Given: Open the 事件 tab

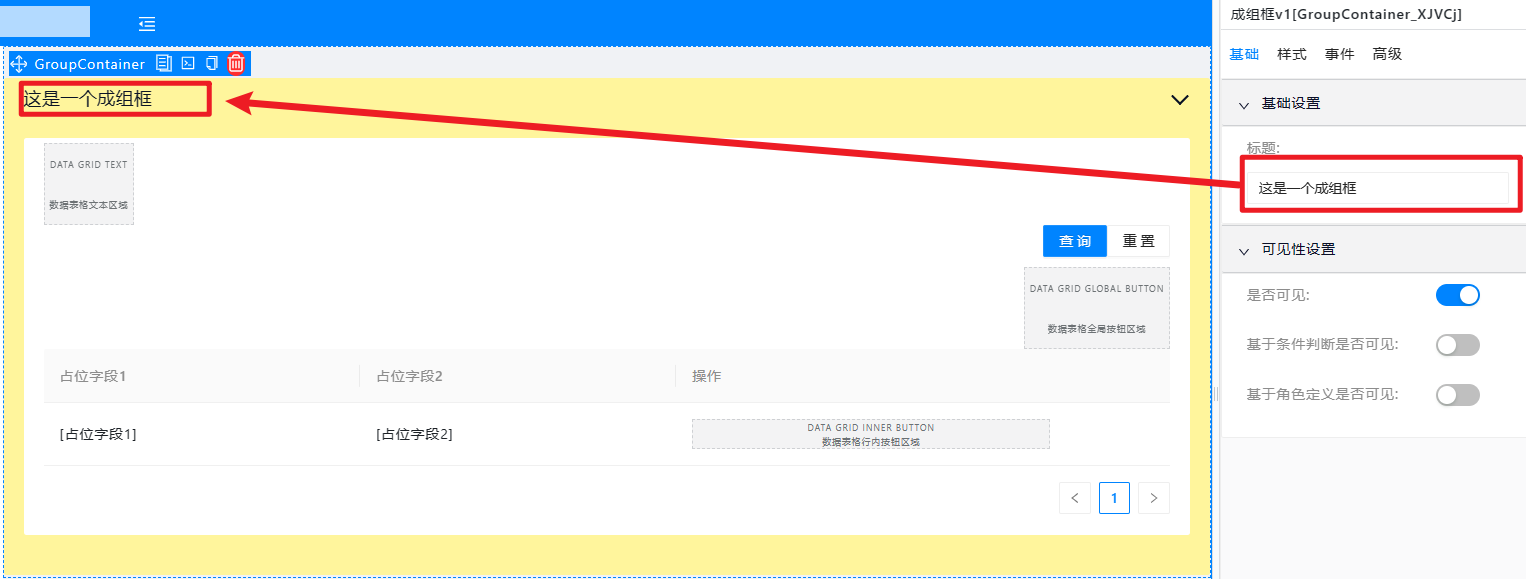Looking at the screenshot, I should pos(1340,54).
